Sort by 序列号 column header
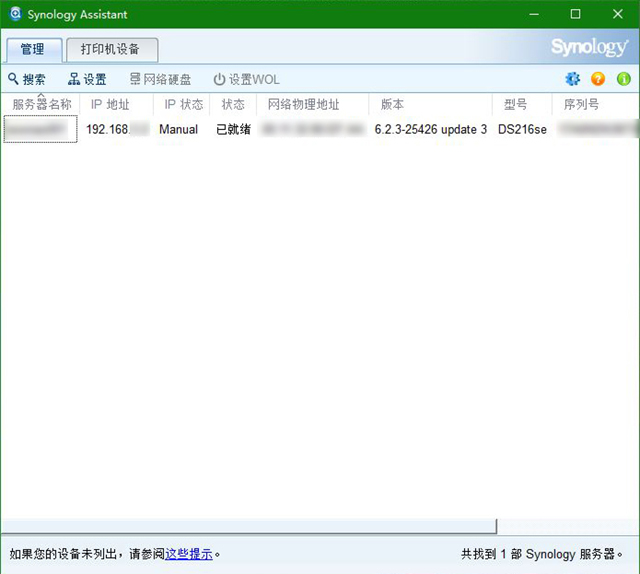This screenshot has height=574, width=640. 596,104
